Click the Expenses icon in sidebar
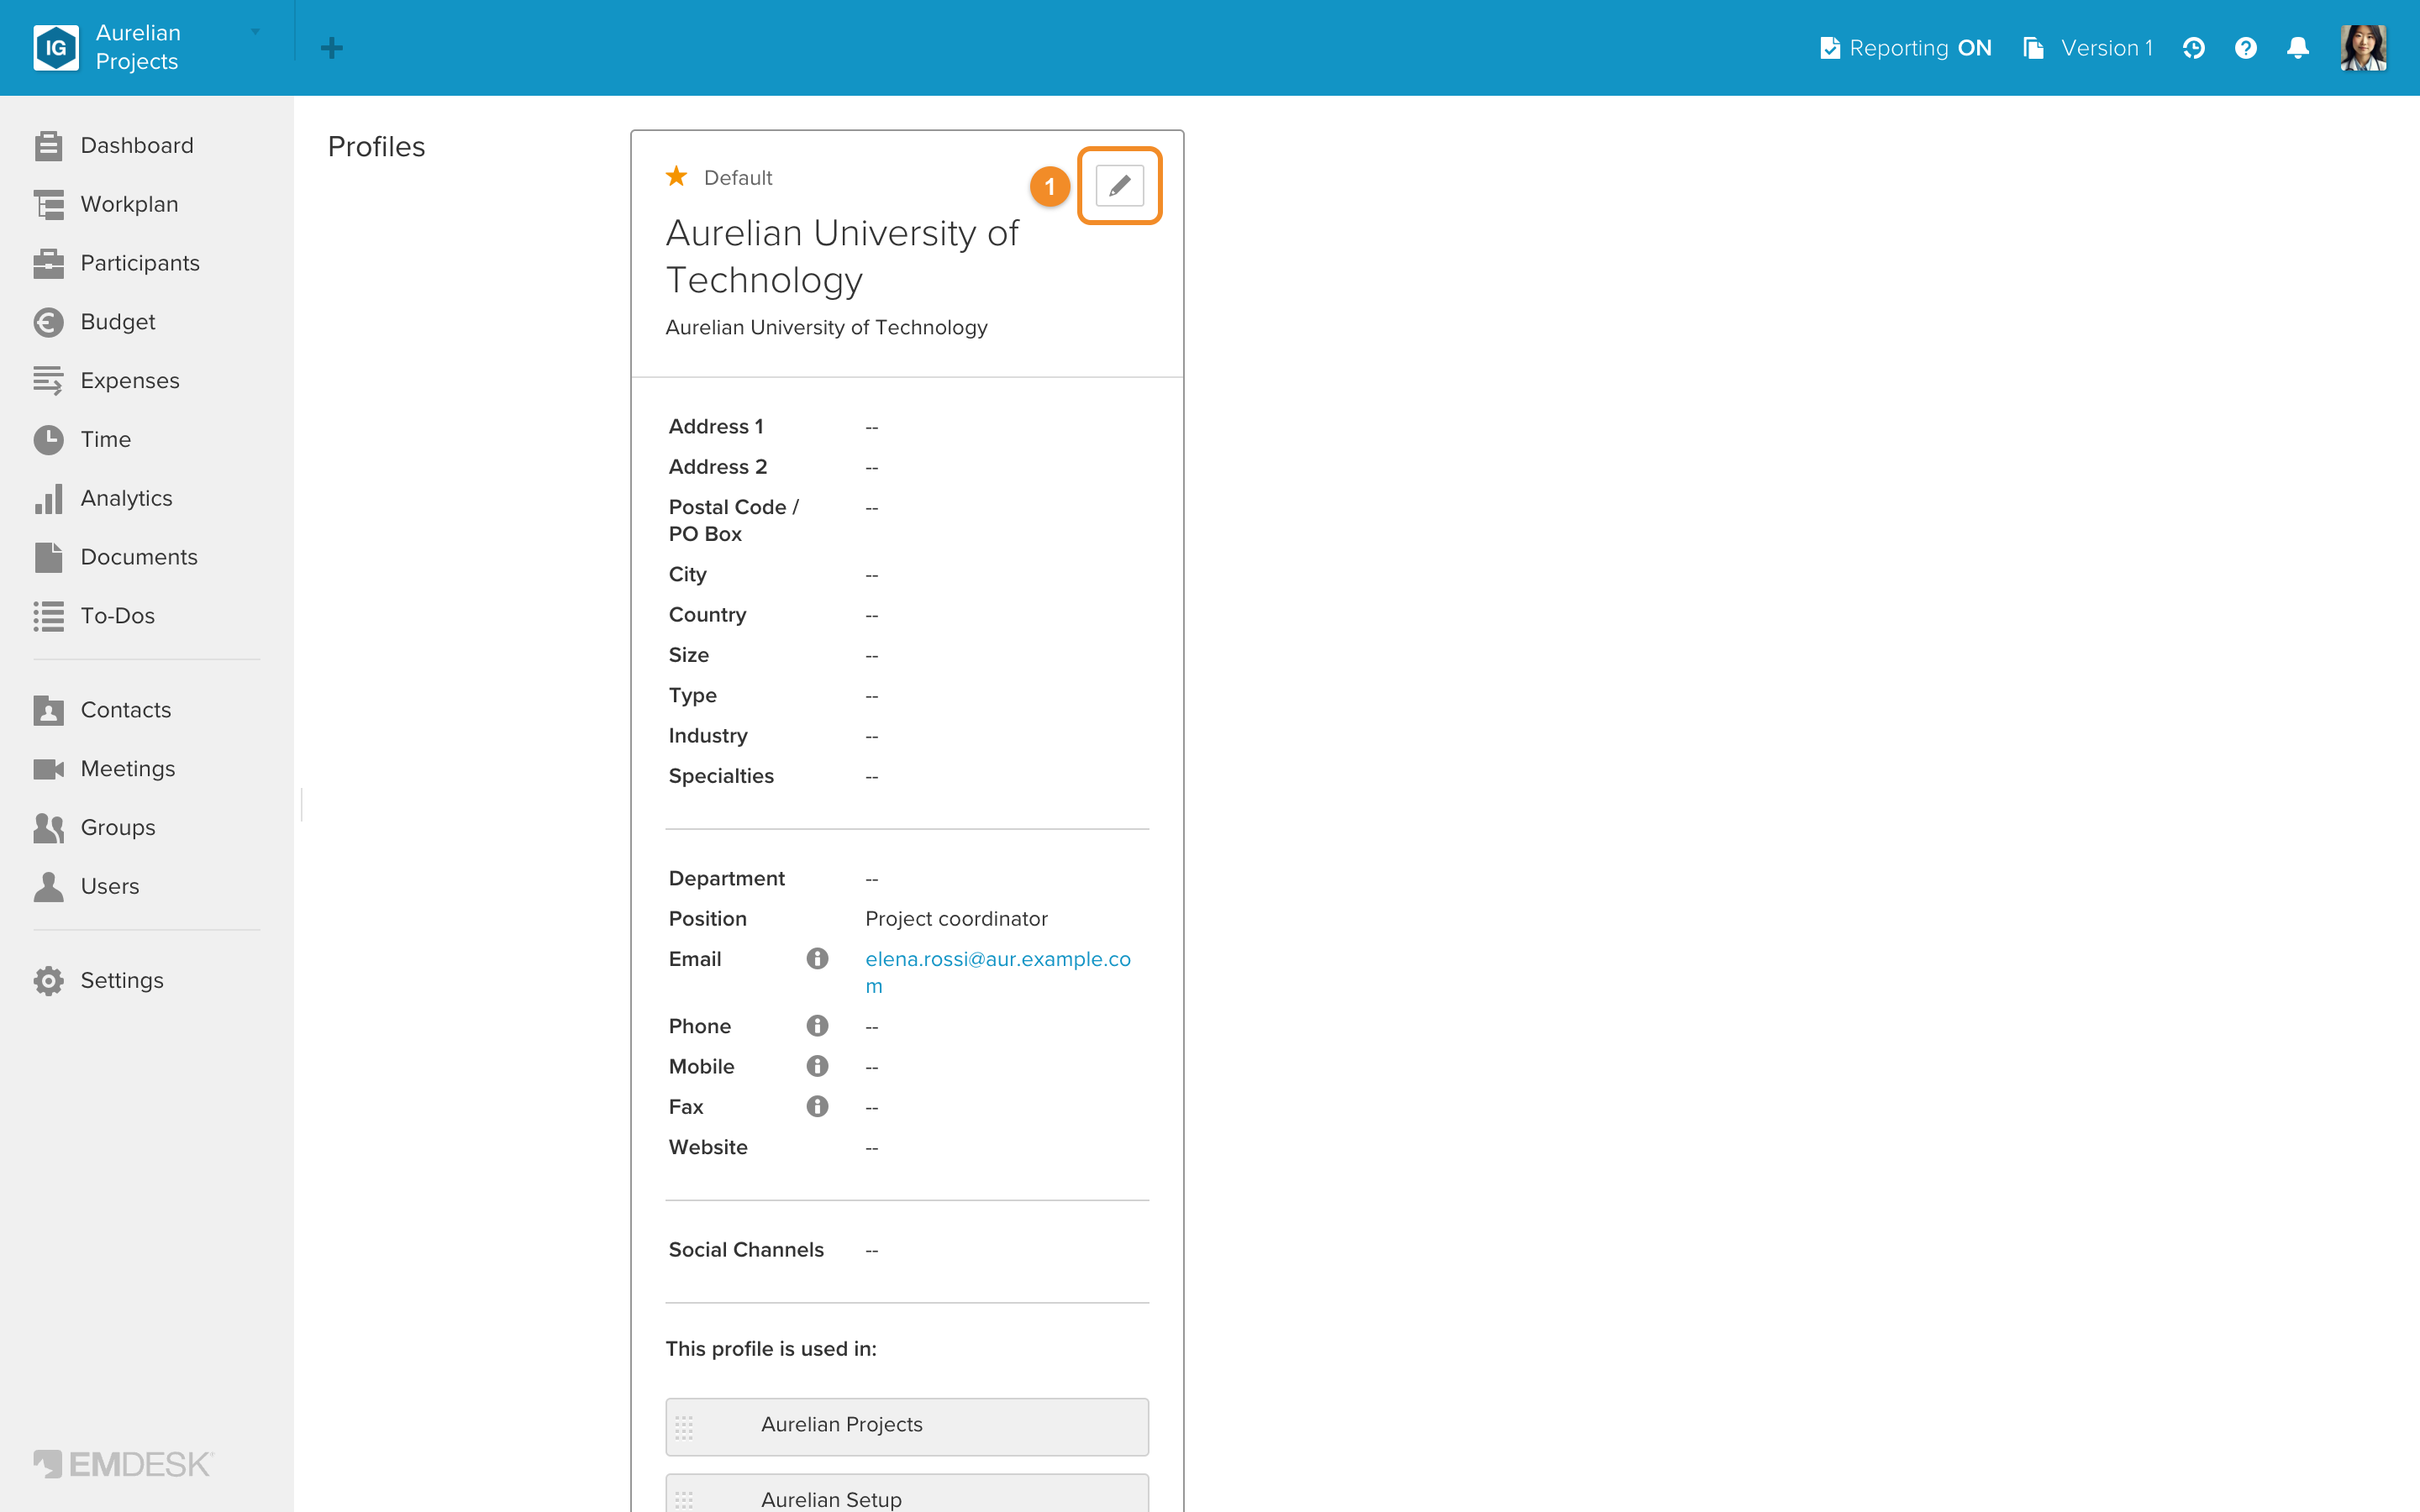Screen dimensions: 2420x1512 pos(48,381)
